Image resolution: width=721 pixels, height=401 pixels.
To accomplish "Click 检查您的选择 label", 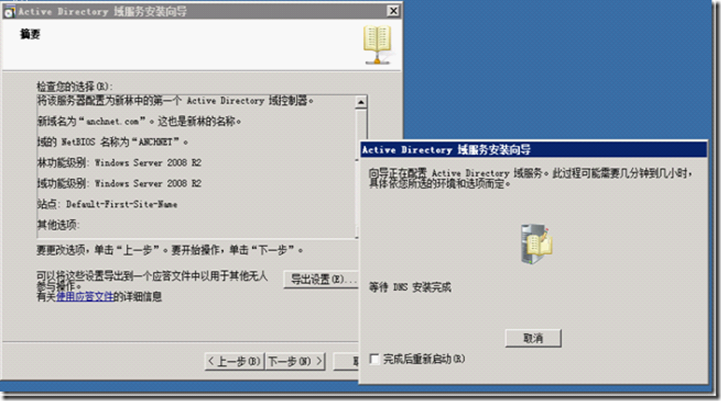I will click(x=74, y=86).
